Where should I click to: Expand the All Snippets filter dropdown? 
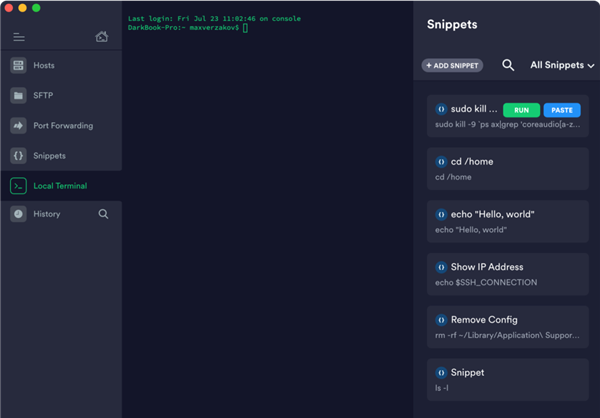pos(561,65)
